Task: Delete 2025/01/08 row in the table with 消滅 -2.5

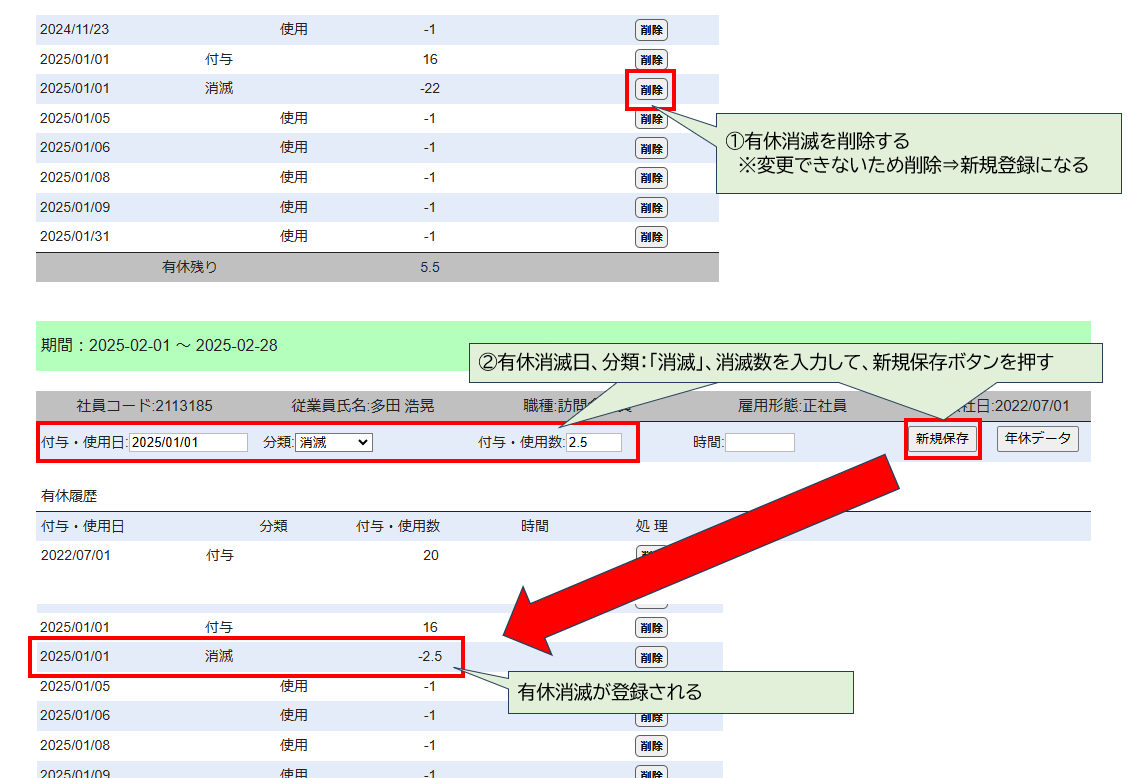Action: [651, 746]
